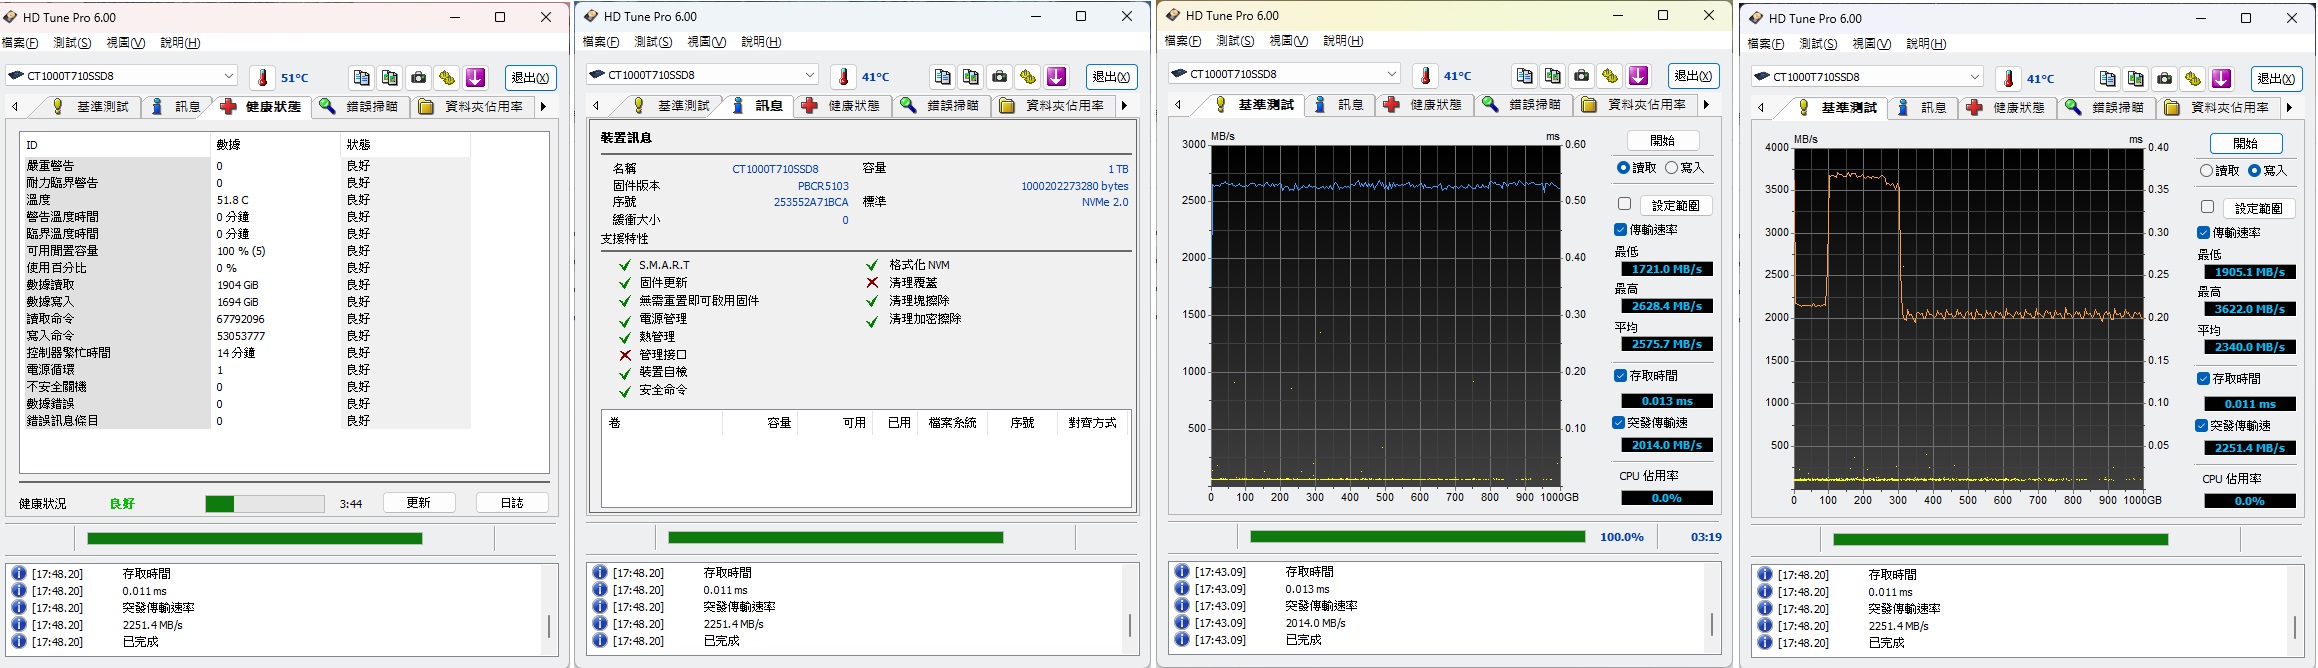Click copy-screenshot icon in write benchmark window
The width and height of the screenshot is (2318, 668).
coord(2136,79)
